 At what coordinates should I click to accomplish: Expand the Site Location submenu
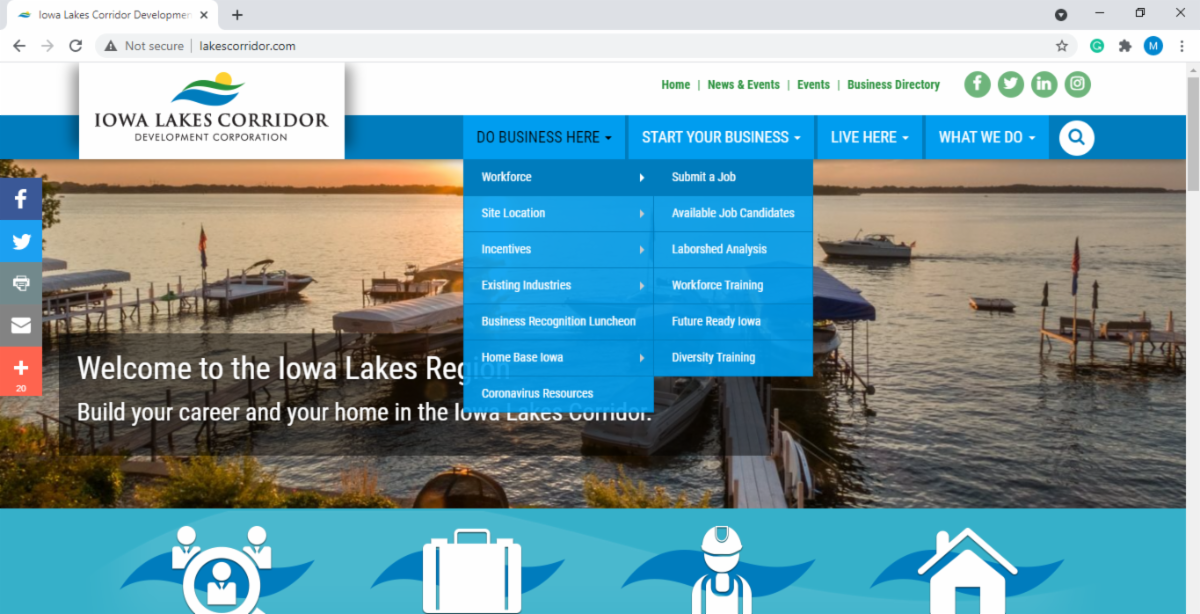coord(558,213)
